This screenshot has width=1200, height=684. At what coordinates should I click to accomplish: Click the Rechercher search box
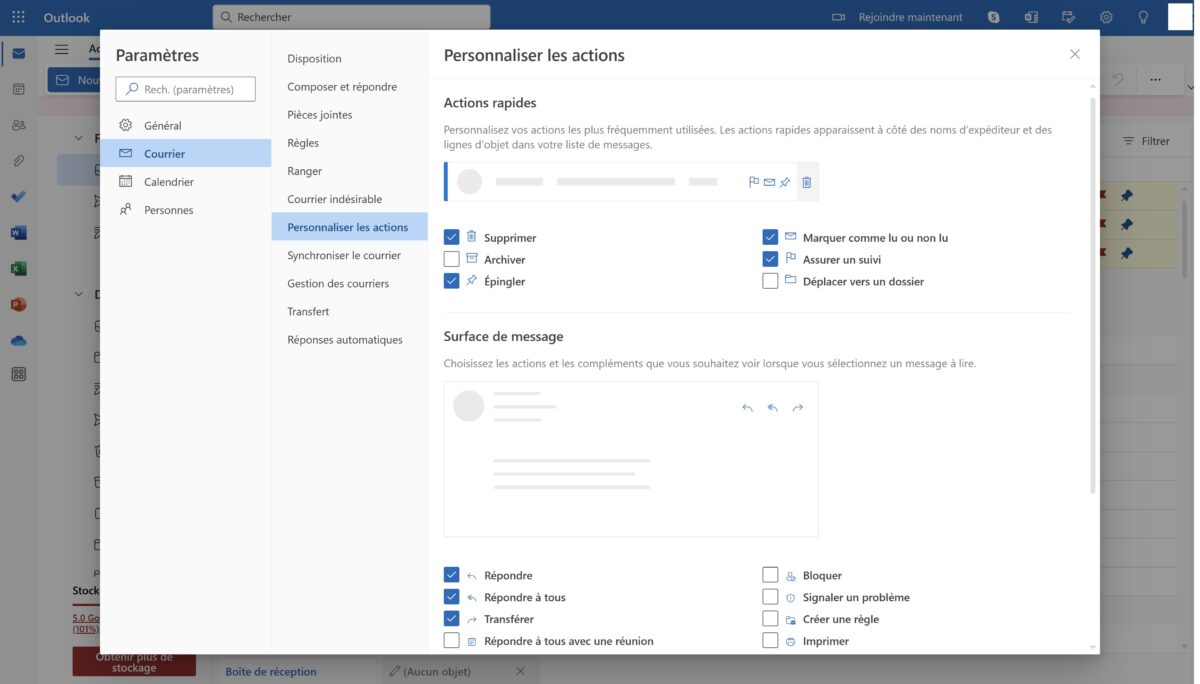pyautogui.click(x=351, y=17)
